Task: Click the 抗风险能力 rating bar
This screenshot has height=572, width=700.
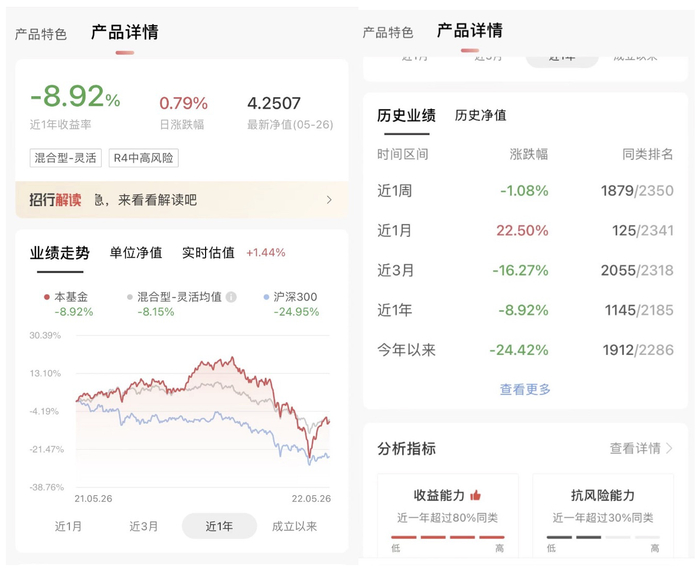Action: pos(602,538)
